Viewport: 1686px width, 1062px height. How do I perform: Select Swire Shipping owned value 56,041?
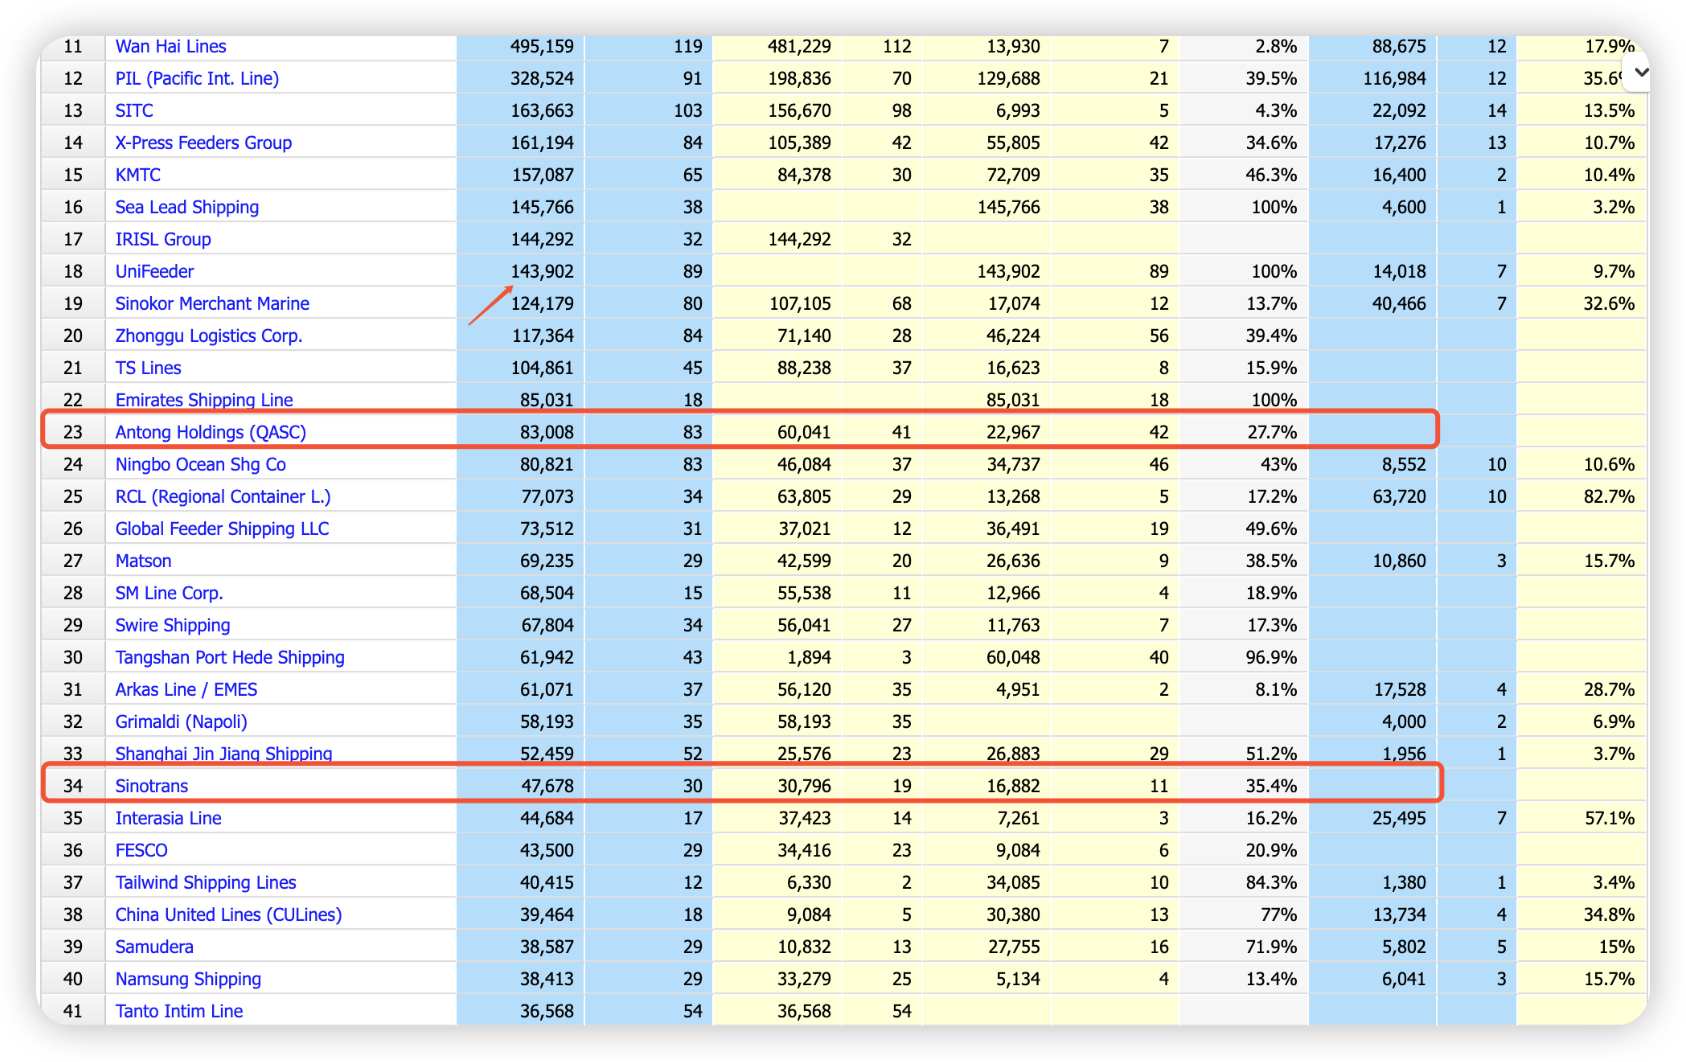tap(804, 625)
